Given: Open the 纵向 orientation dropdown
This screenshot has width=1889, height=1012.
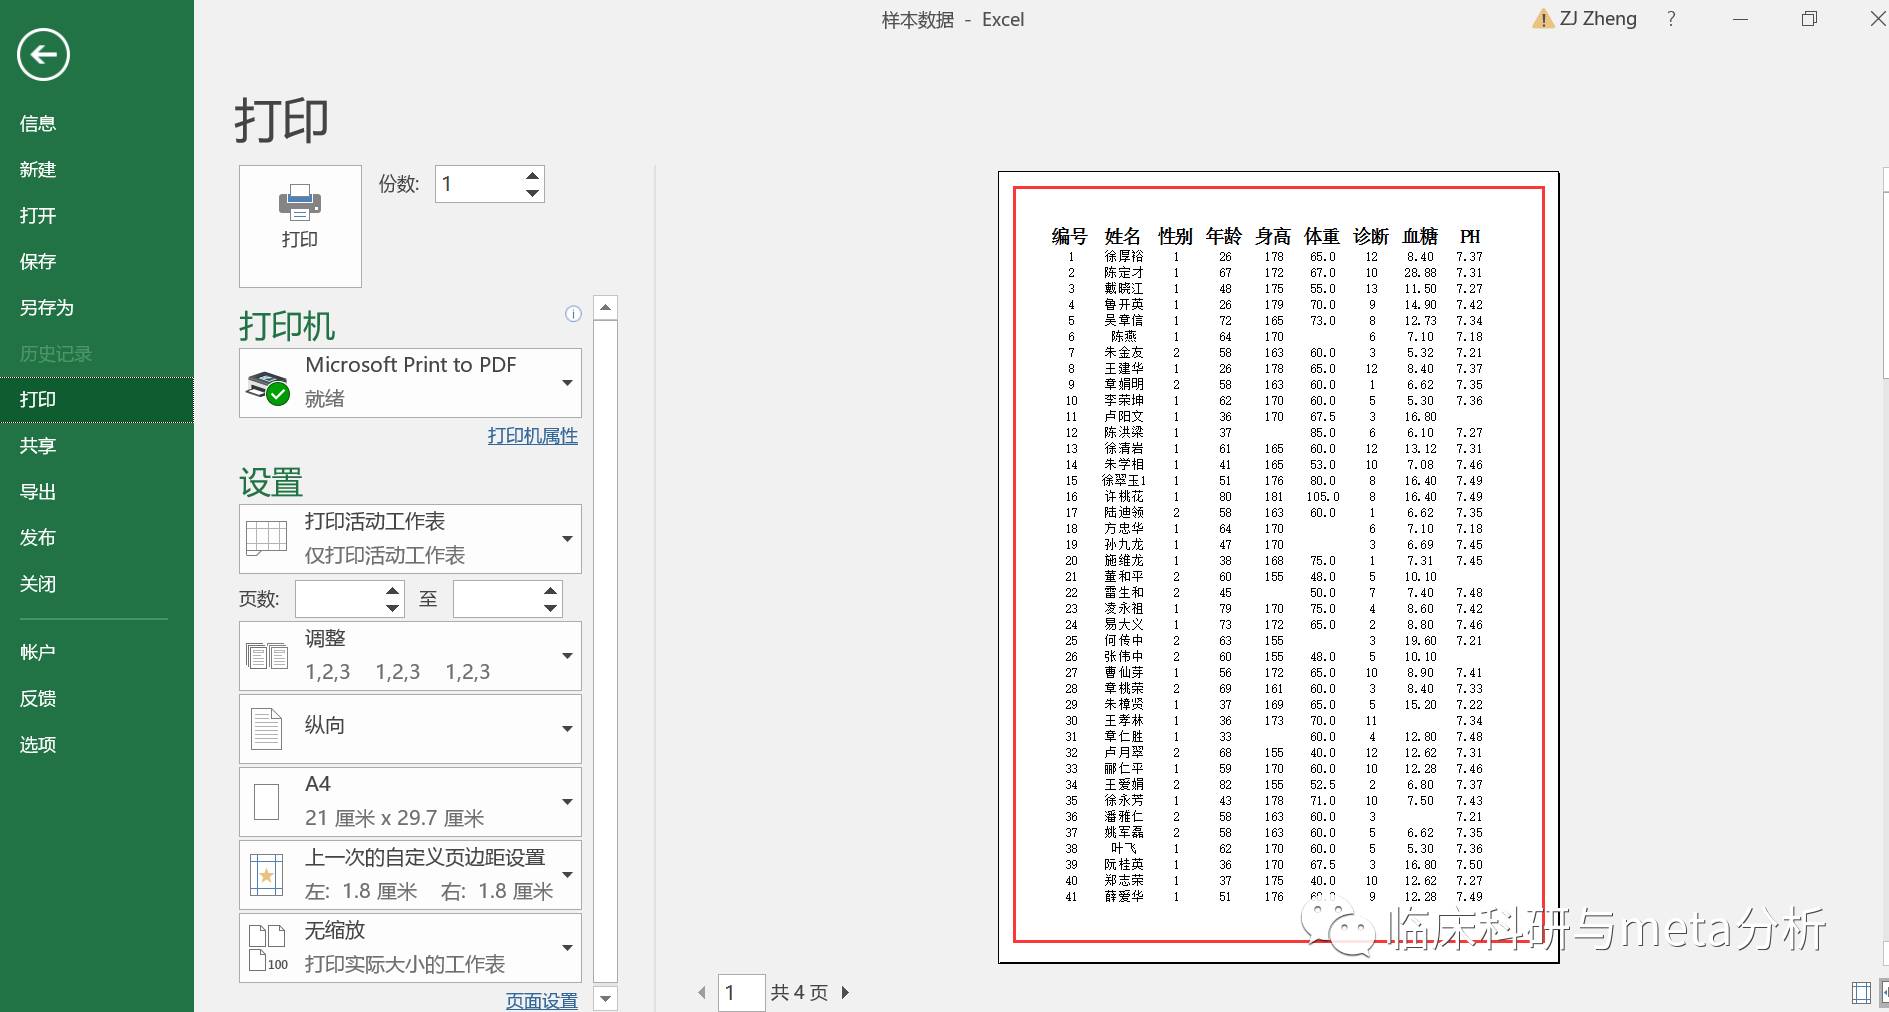Looking at the screenshot, I should pos(410,729).
